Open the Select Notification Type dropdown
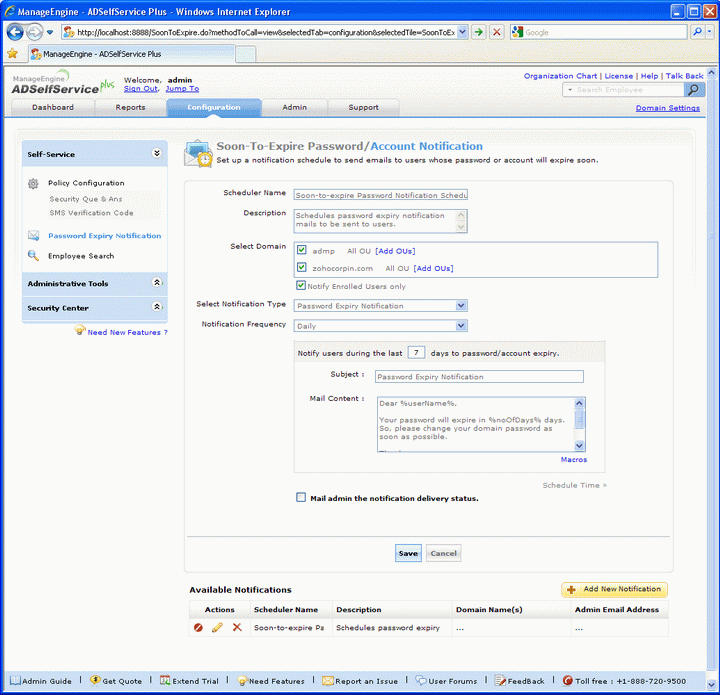This screenshot has width=720, height=695. coord(461,305)
